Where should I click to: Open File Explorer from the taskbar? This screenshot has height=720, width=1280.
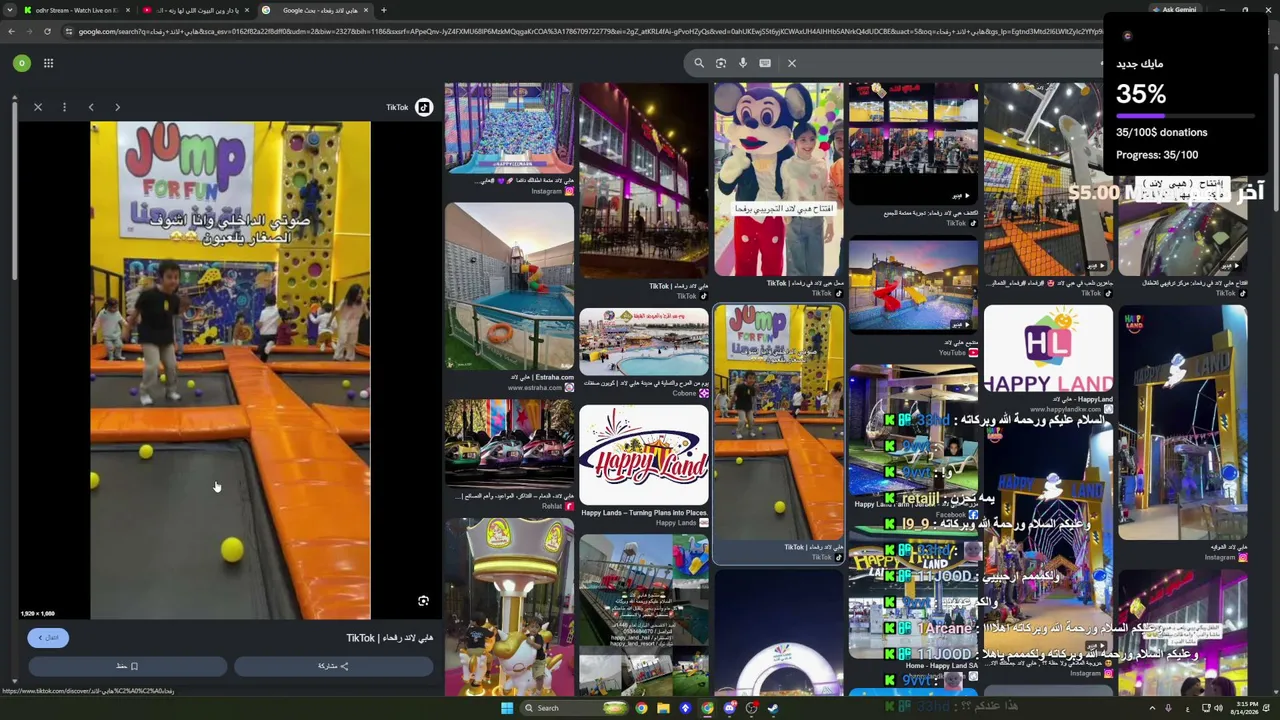(663, 708)
